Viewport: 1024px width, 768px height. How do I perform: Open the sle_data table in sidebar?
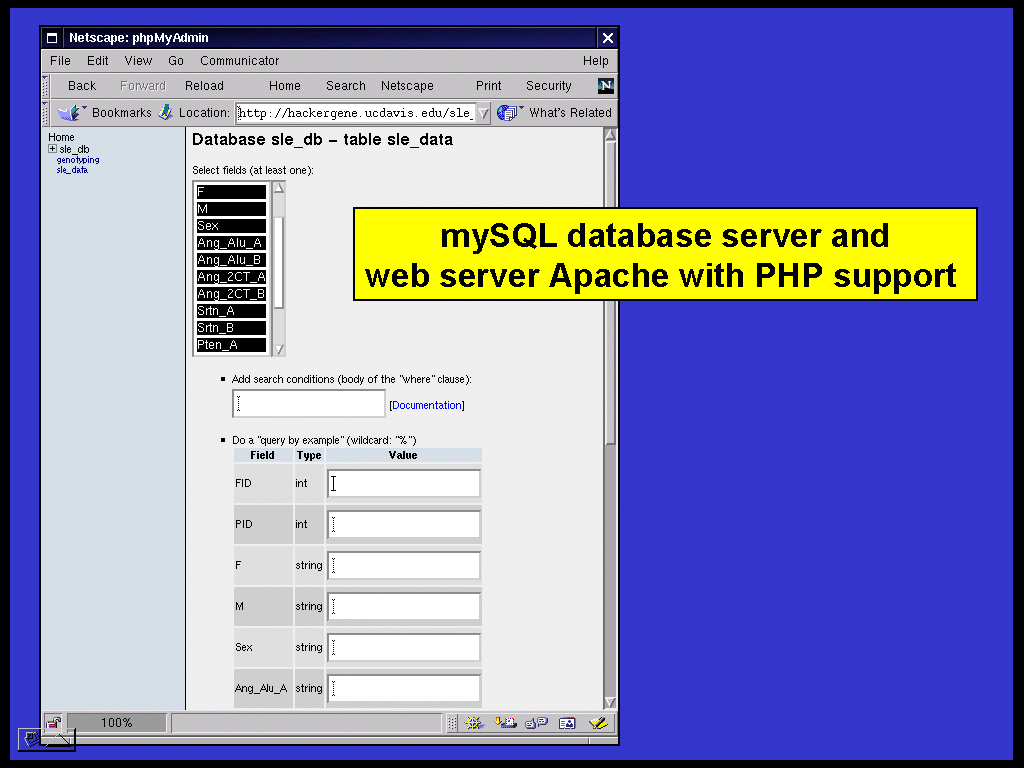pos(72,170)
